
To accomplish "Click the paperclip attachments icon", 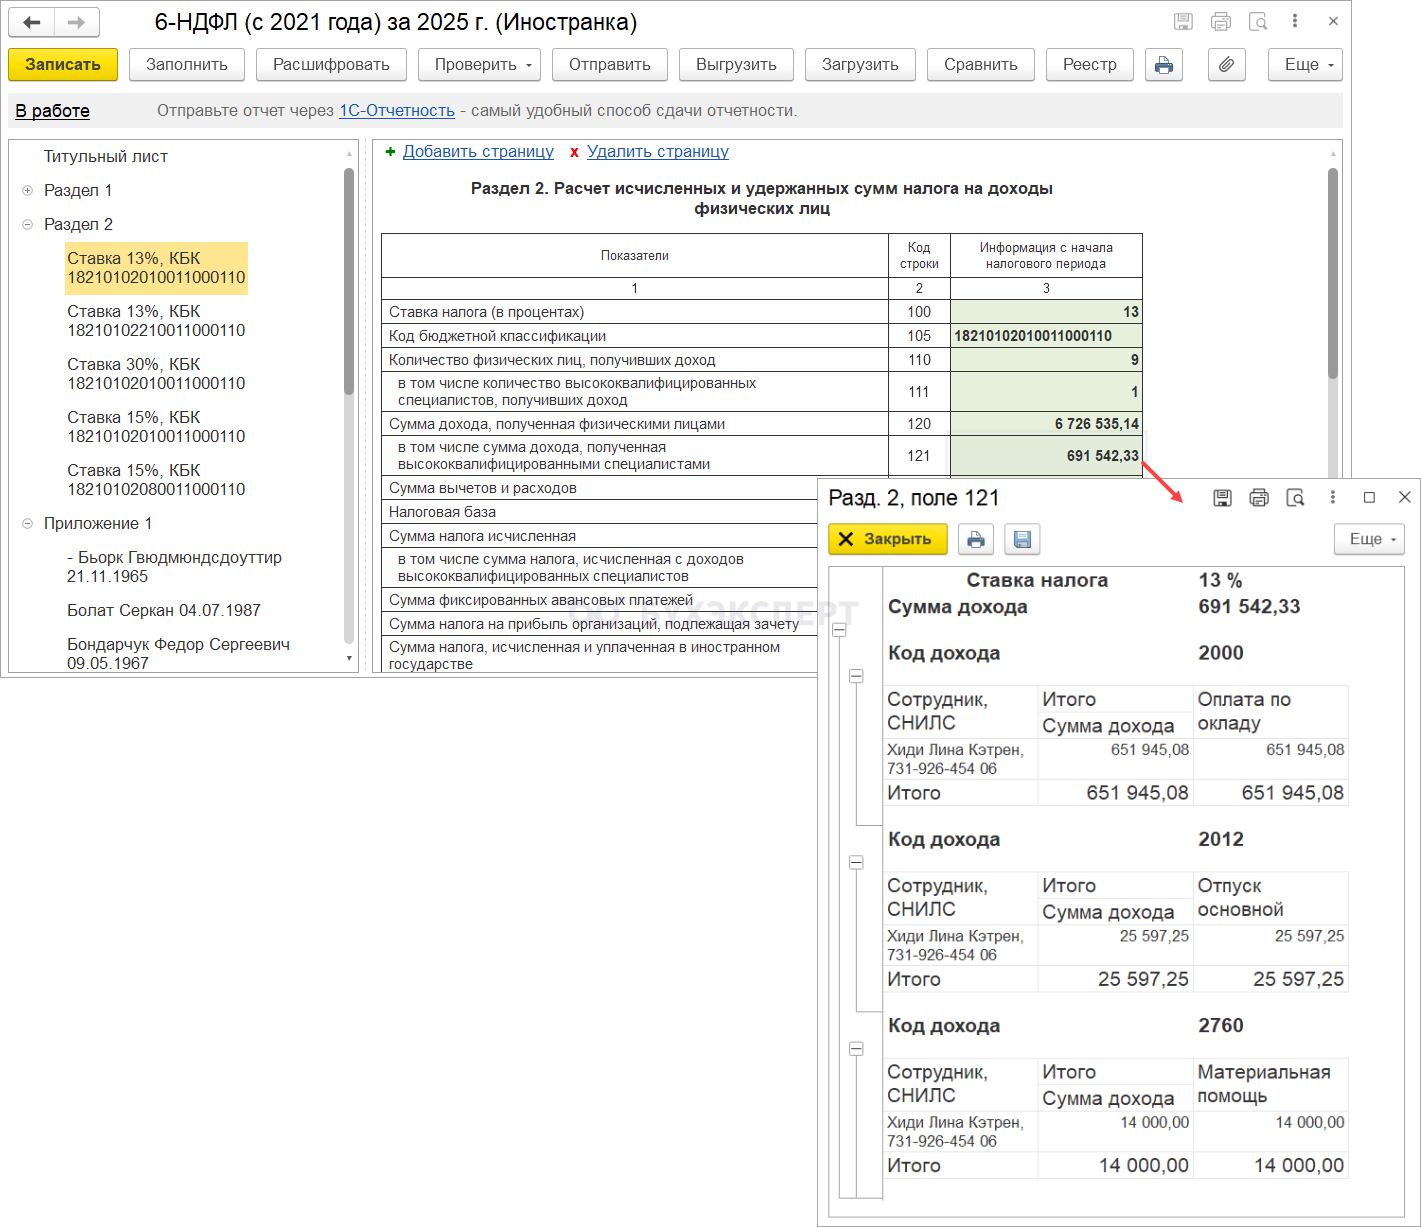I will click(x=1226, y=65).
